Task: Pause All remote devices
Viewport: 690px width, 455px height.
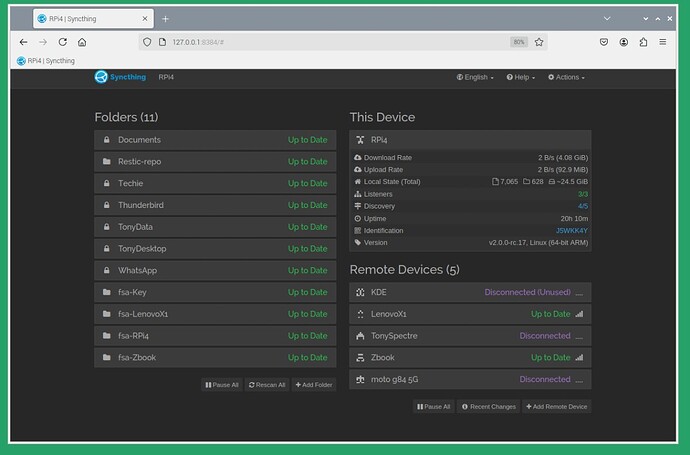Action: (x=433, y=407)
